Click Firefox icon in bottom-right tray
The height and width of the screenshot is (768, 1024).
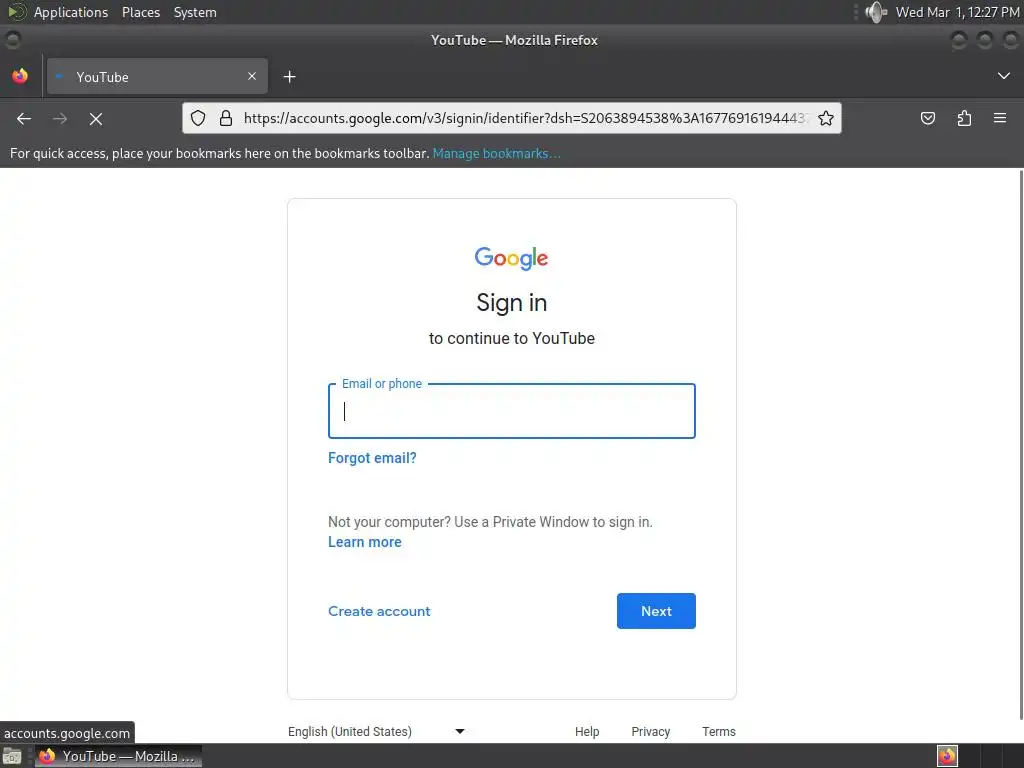[947, 756]
